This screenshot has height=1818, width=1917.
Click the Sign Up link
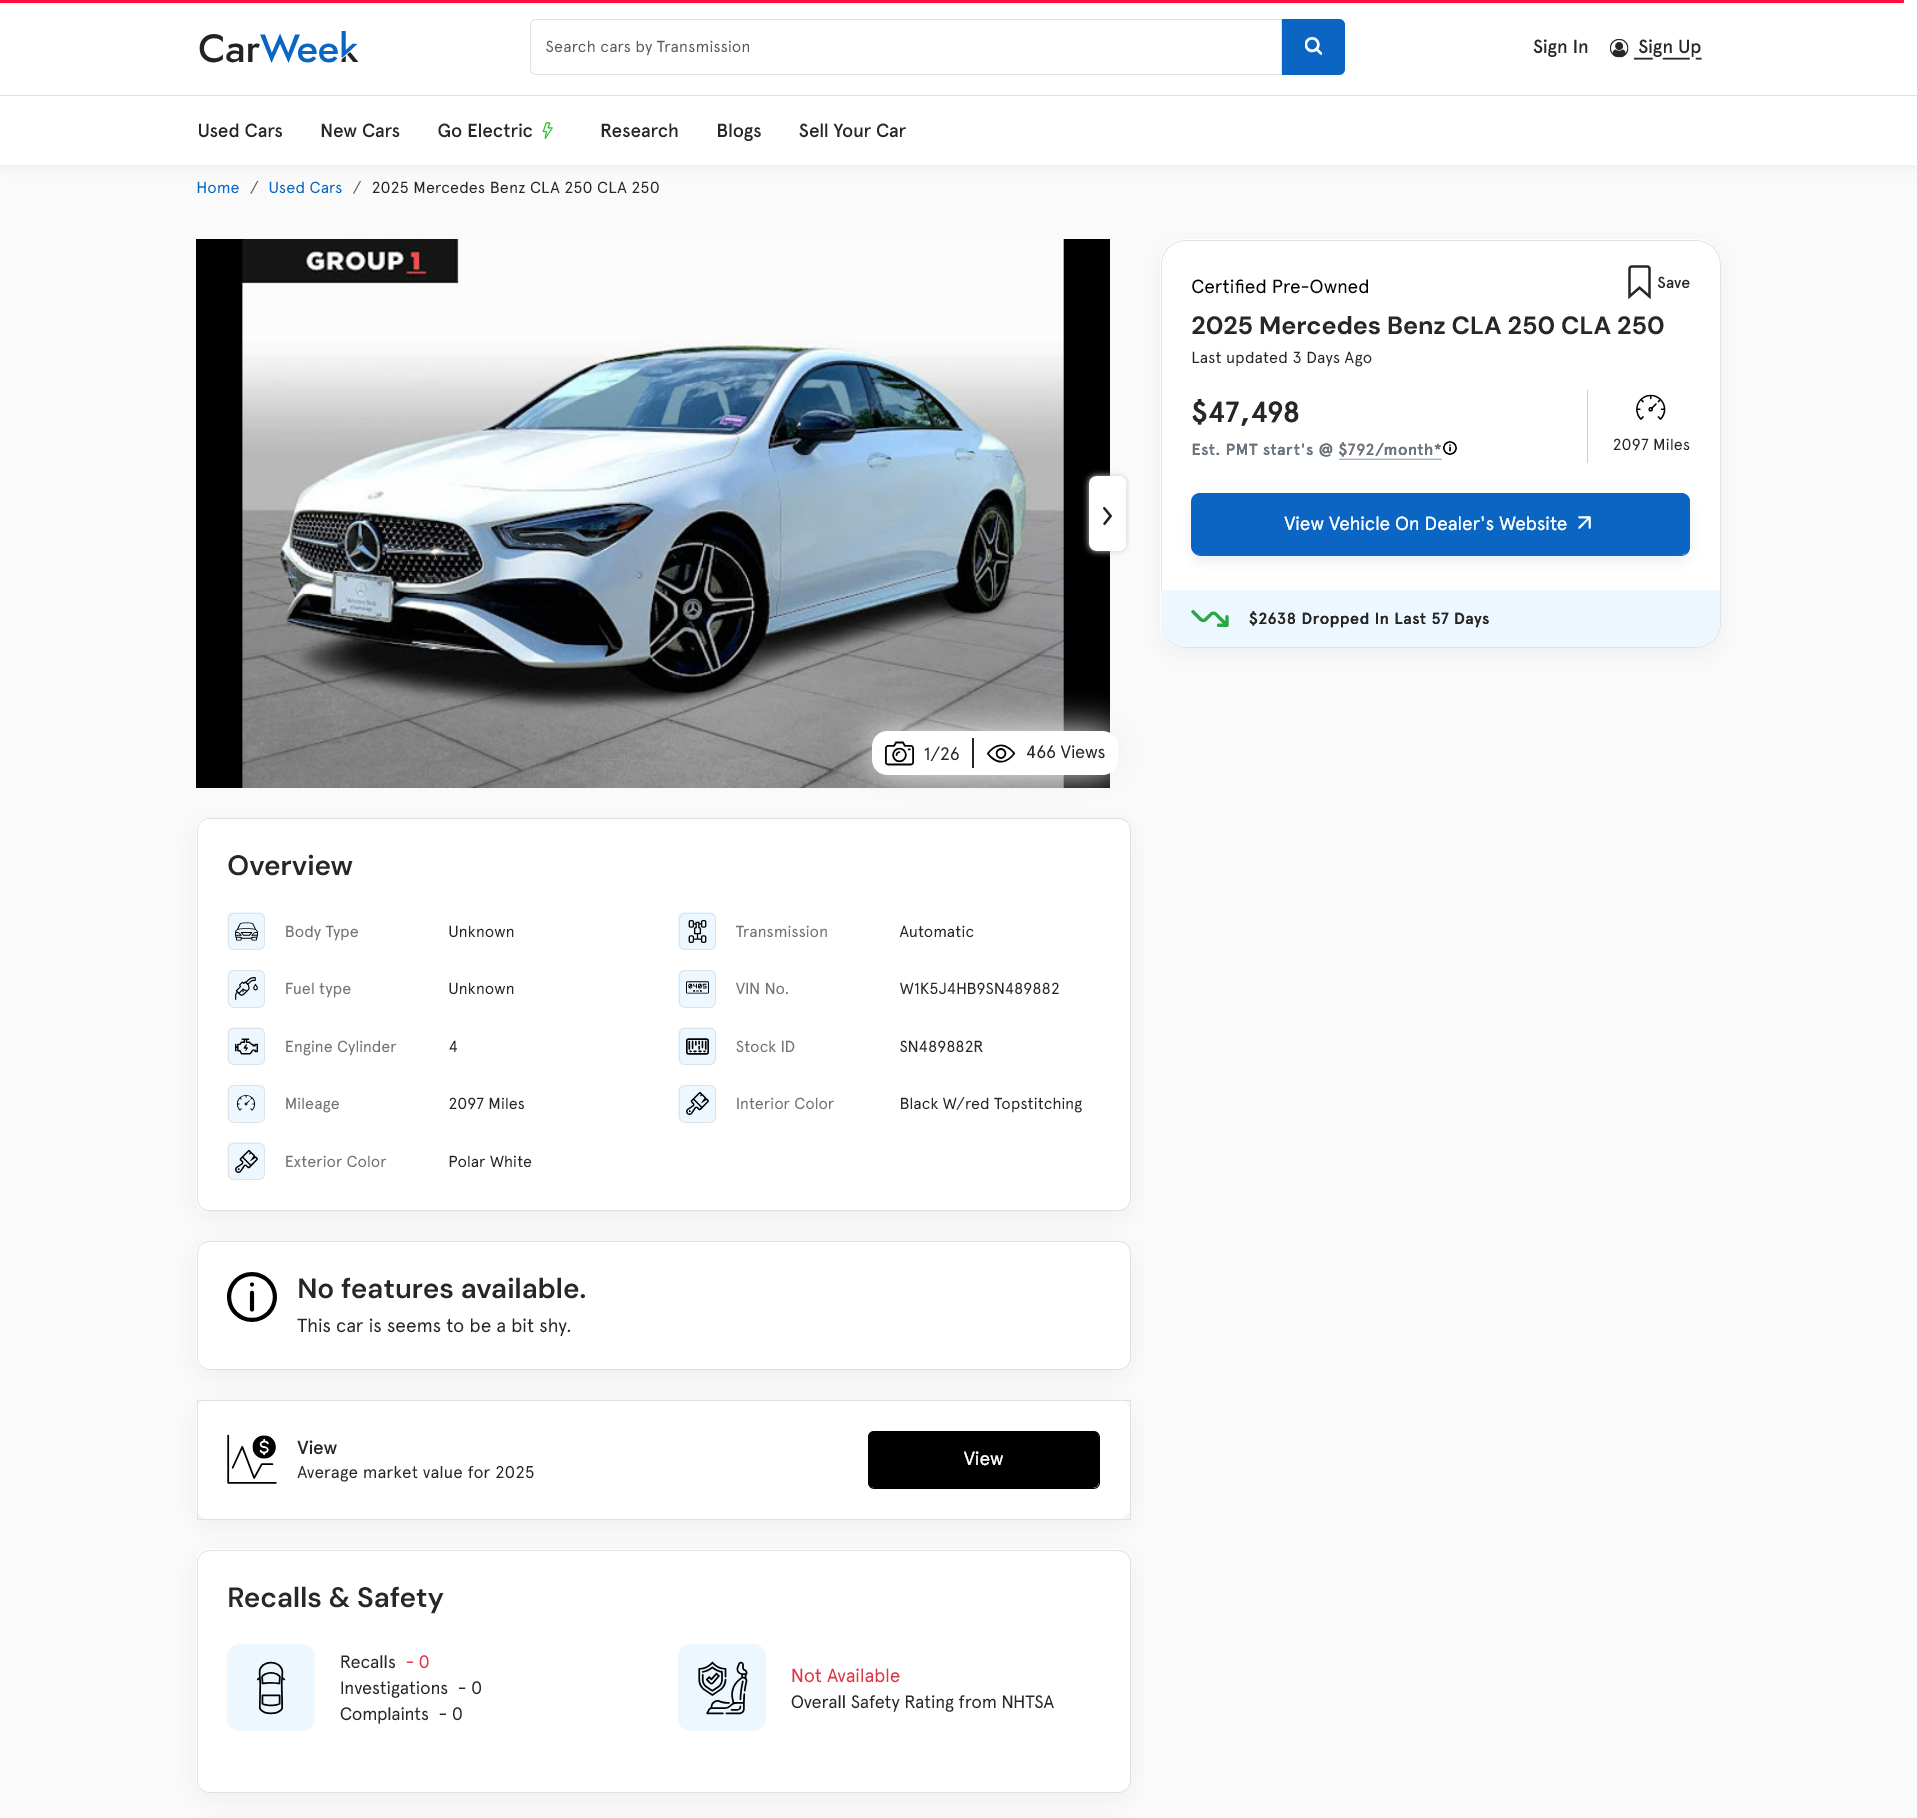click(1669, 47)
